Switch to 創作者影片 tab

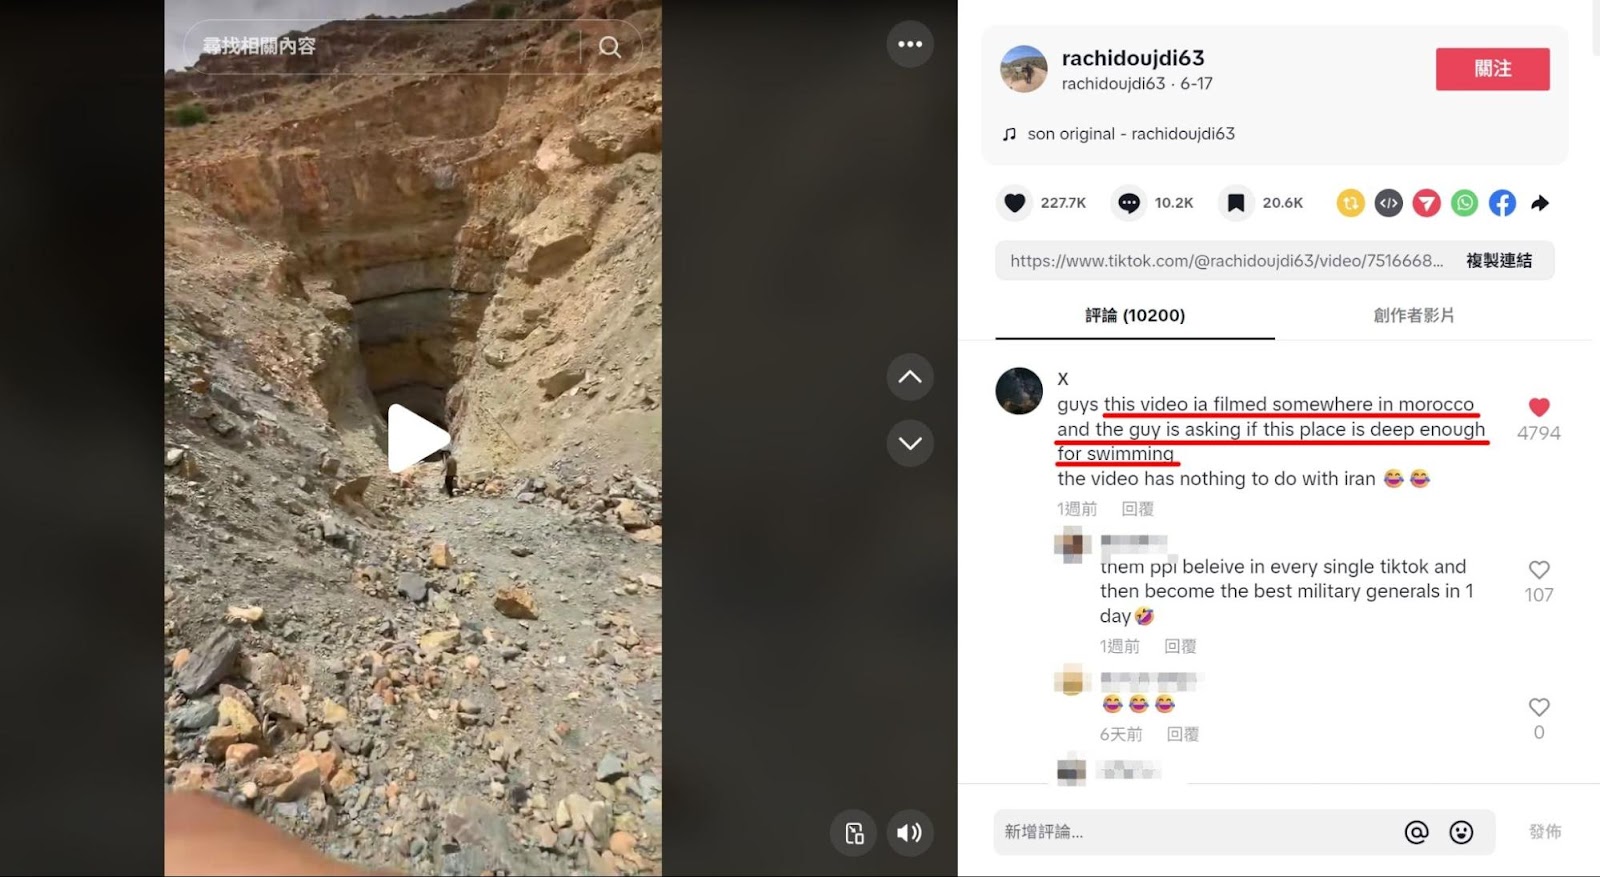1413,316
